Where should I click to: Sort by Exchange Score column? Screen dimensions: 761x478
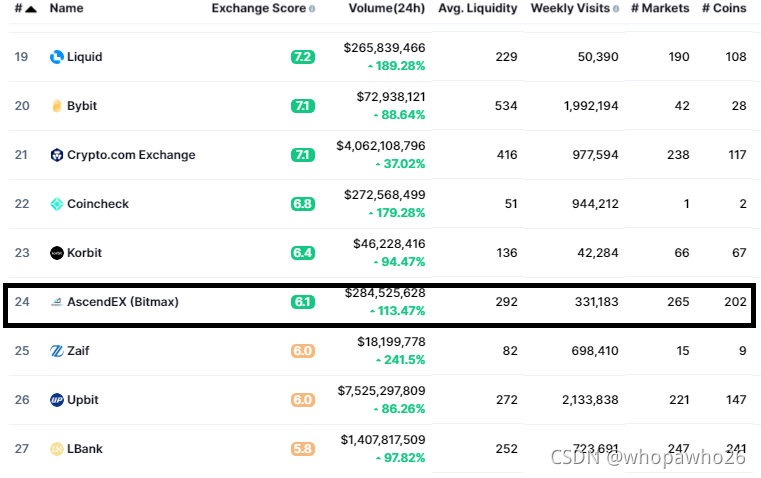coord(259,8)
